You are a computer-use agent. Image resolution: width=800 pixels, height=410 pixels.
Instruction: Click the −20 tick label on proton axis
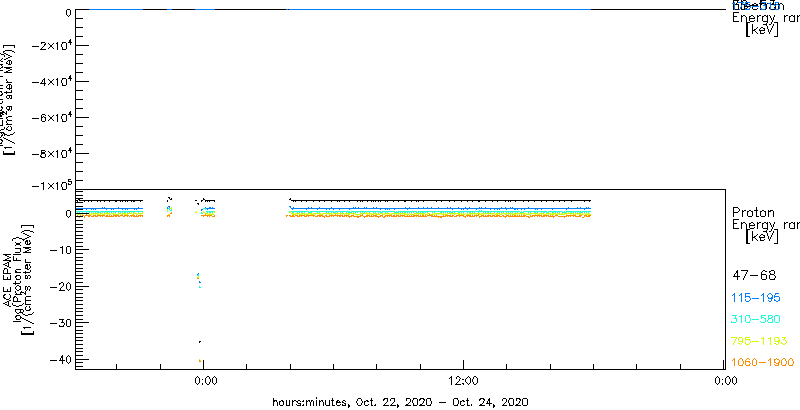pos(59,287)
